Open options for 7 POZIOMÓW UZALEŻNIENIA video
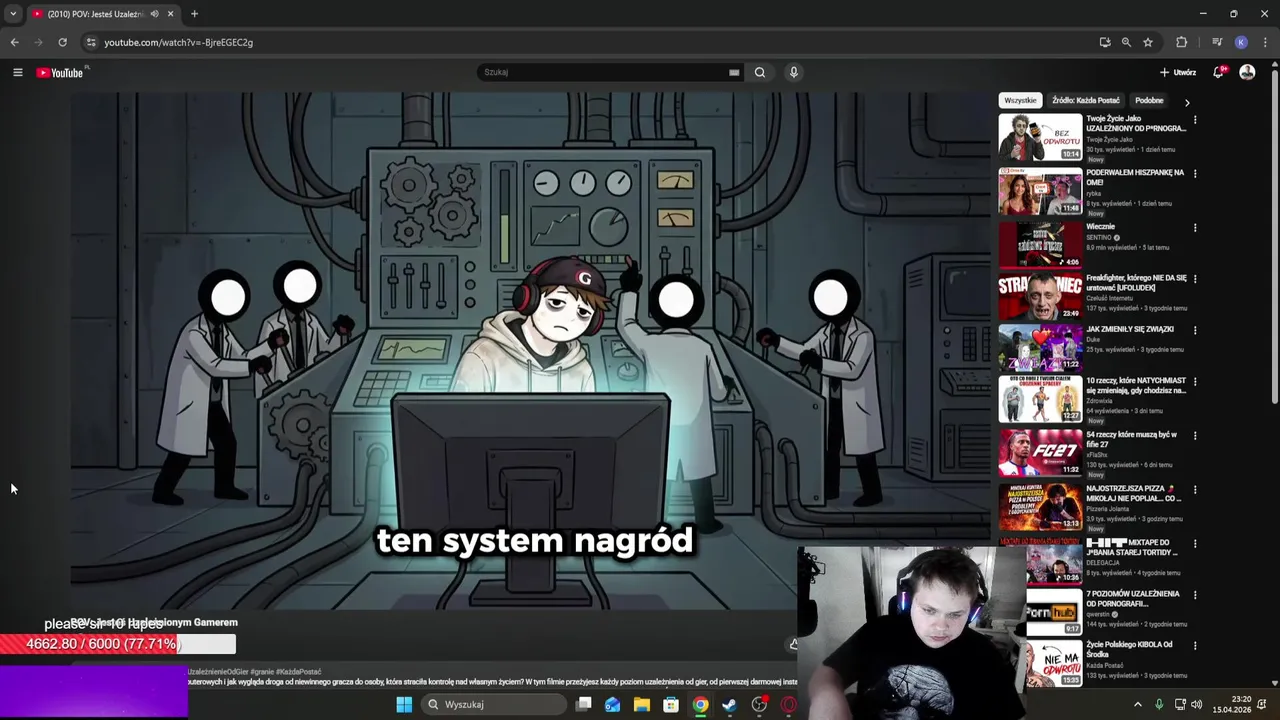This screenshot has width=1280, height=720. click(x=1195, y=595)
